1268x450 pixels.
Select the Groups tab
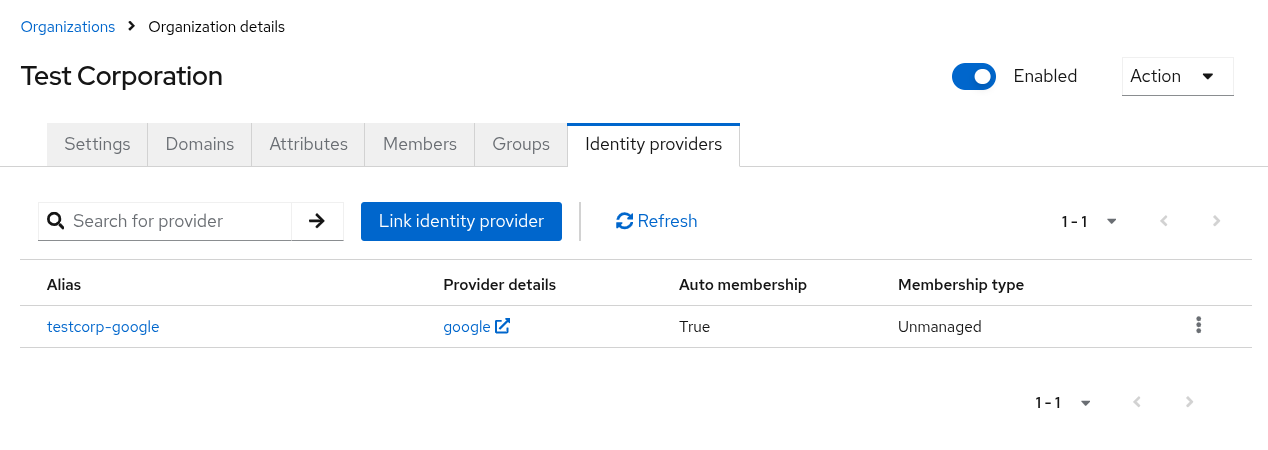(x=521, y=144)
